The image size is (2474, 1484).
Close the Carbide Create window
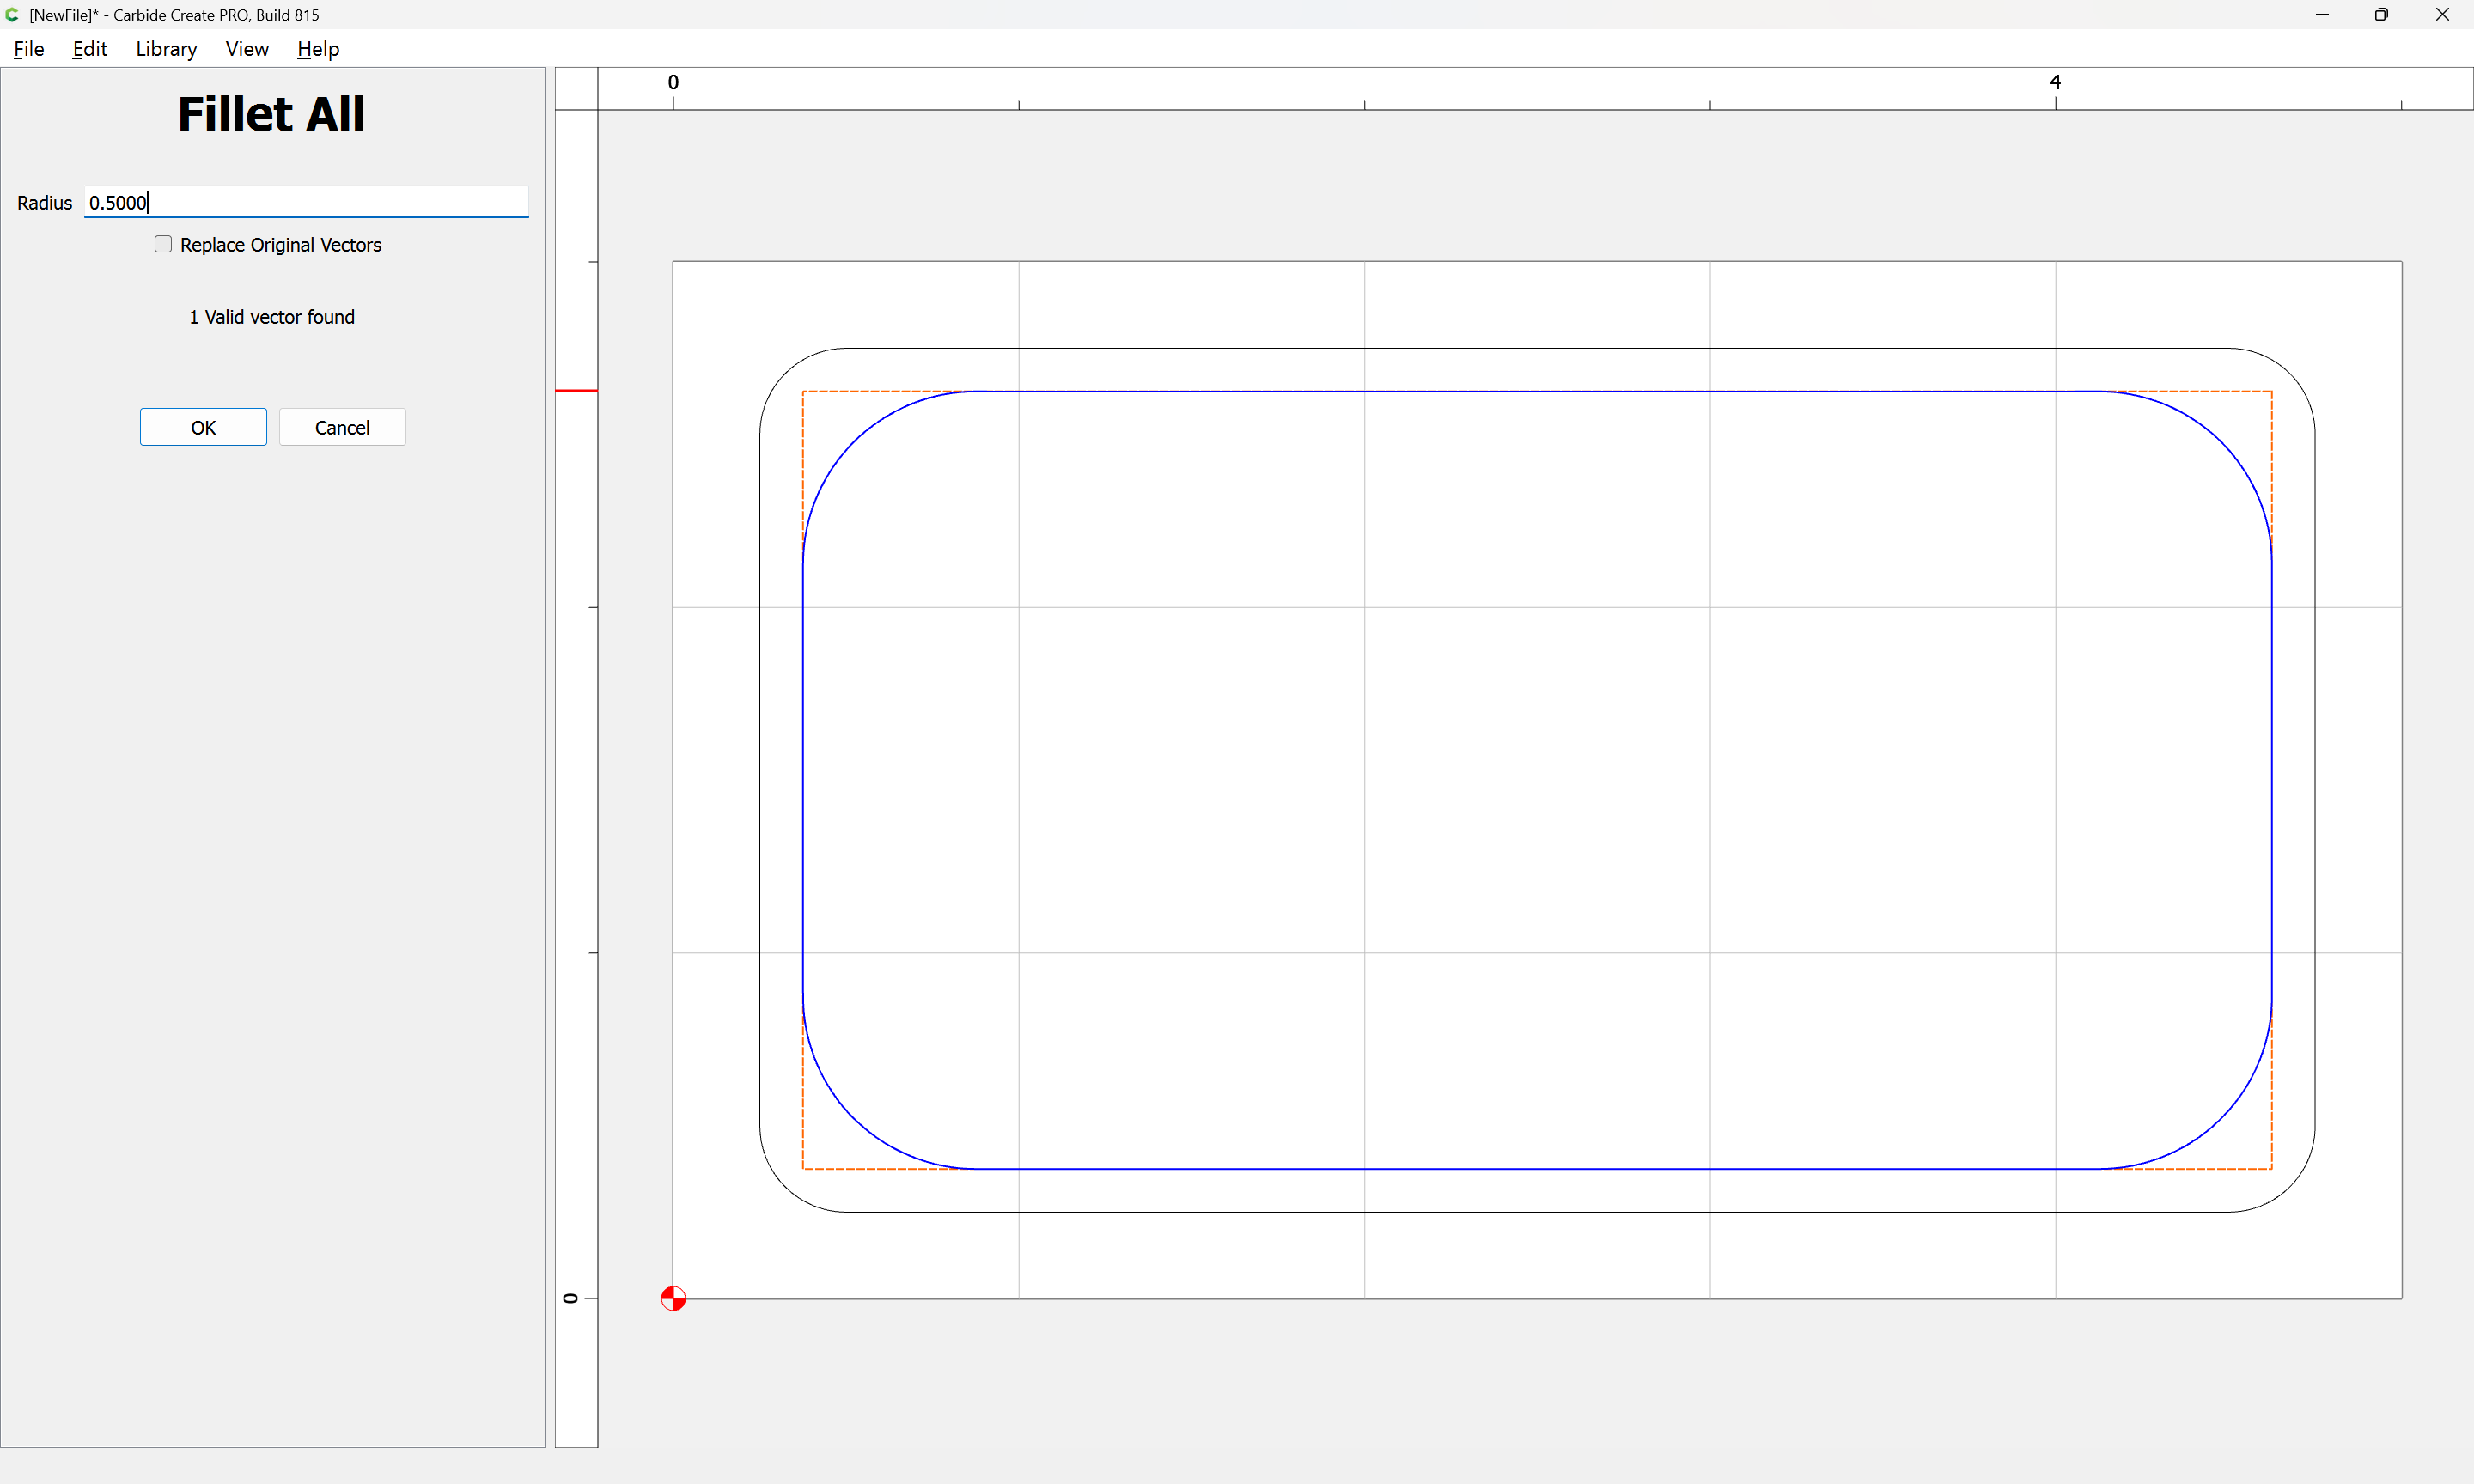tap(2442, 15)
